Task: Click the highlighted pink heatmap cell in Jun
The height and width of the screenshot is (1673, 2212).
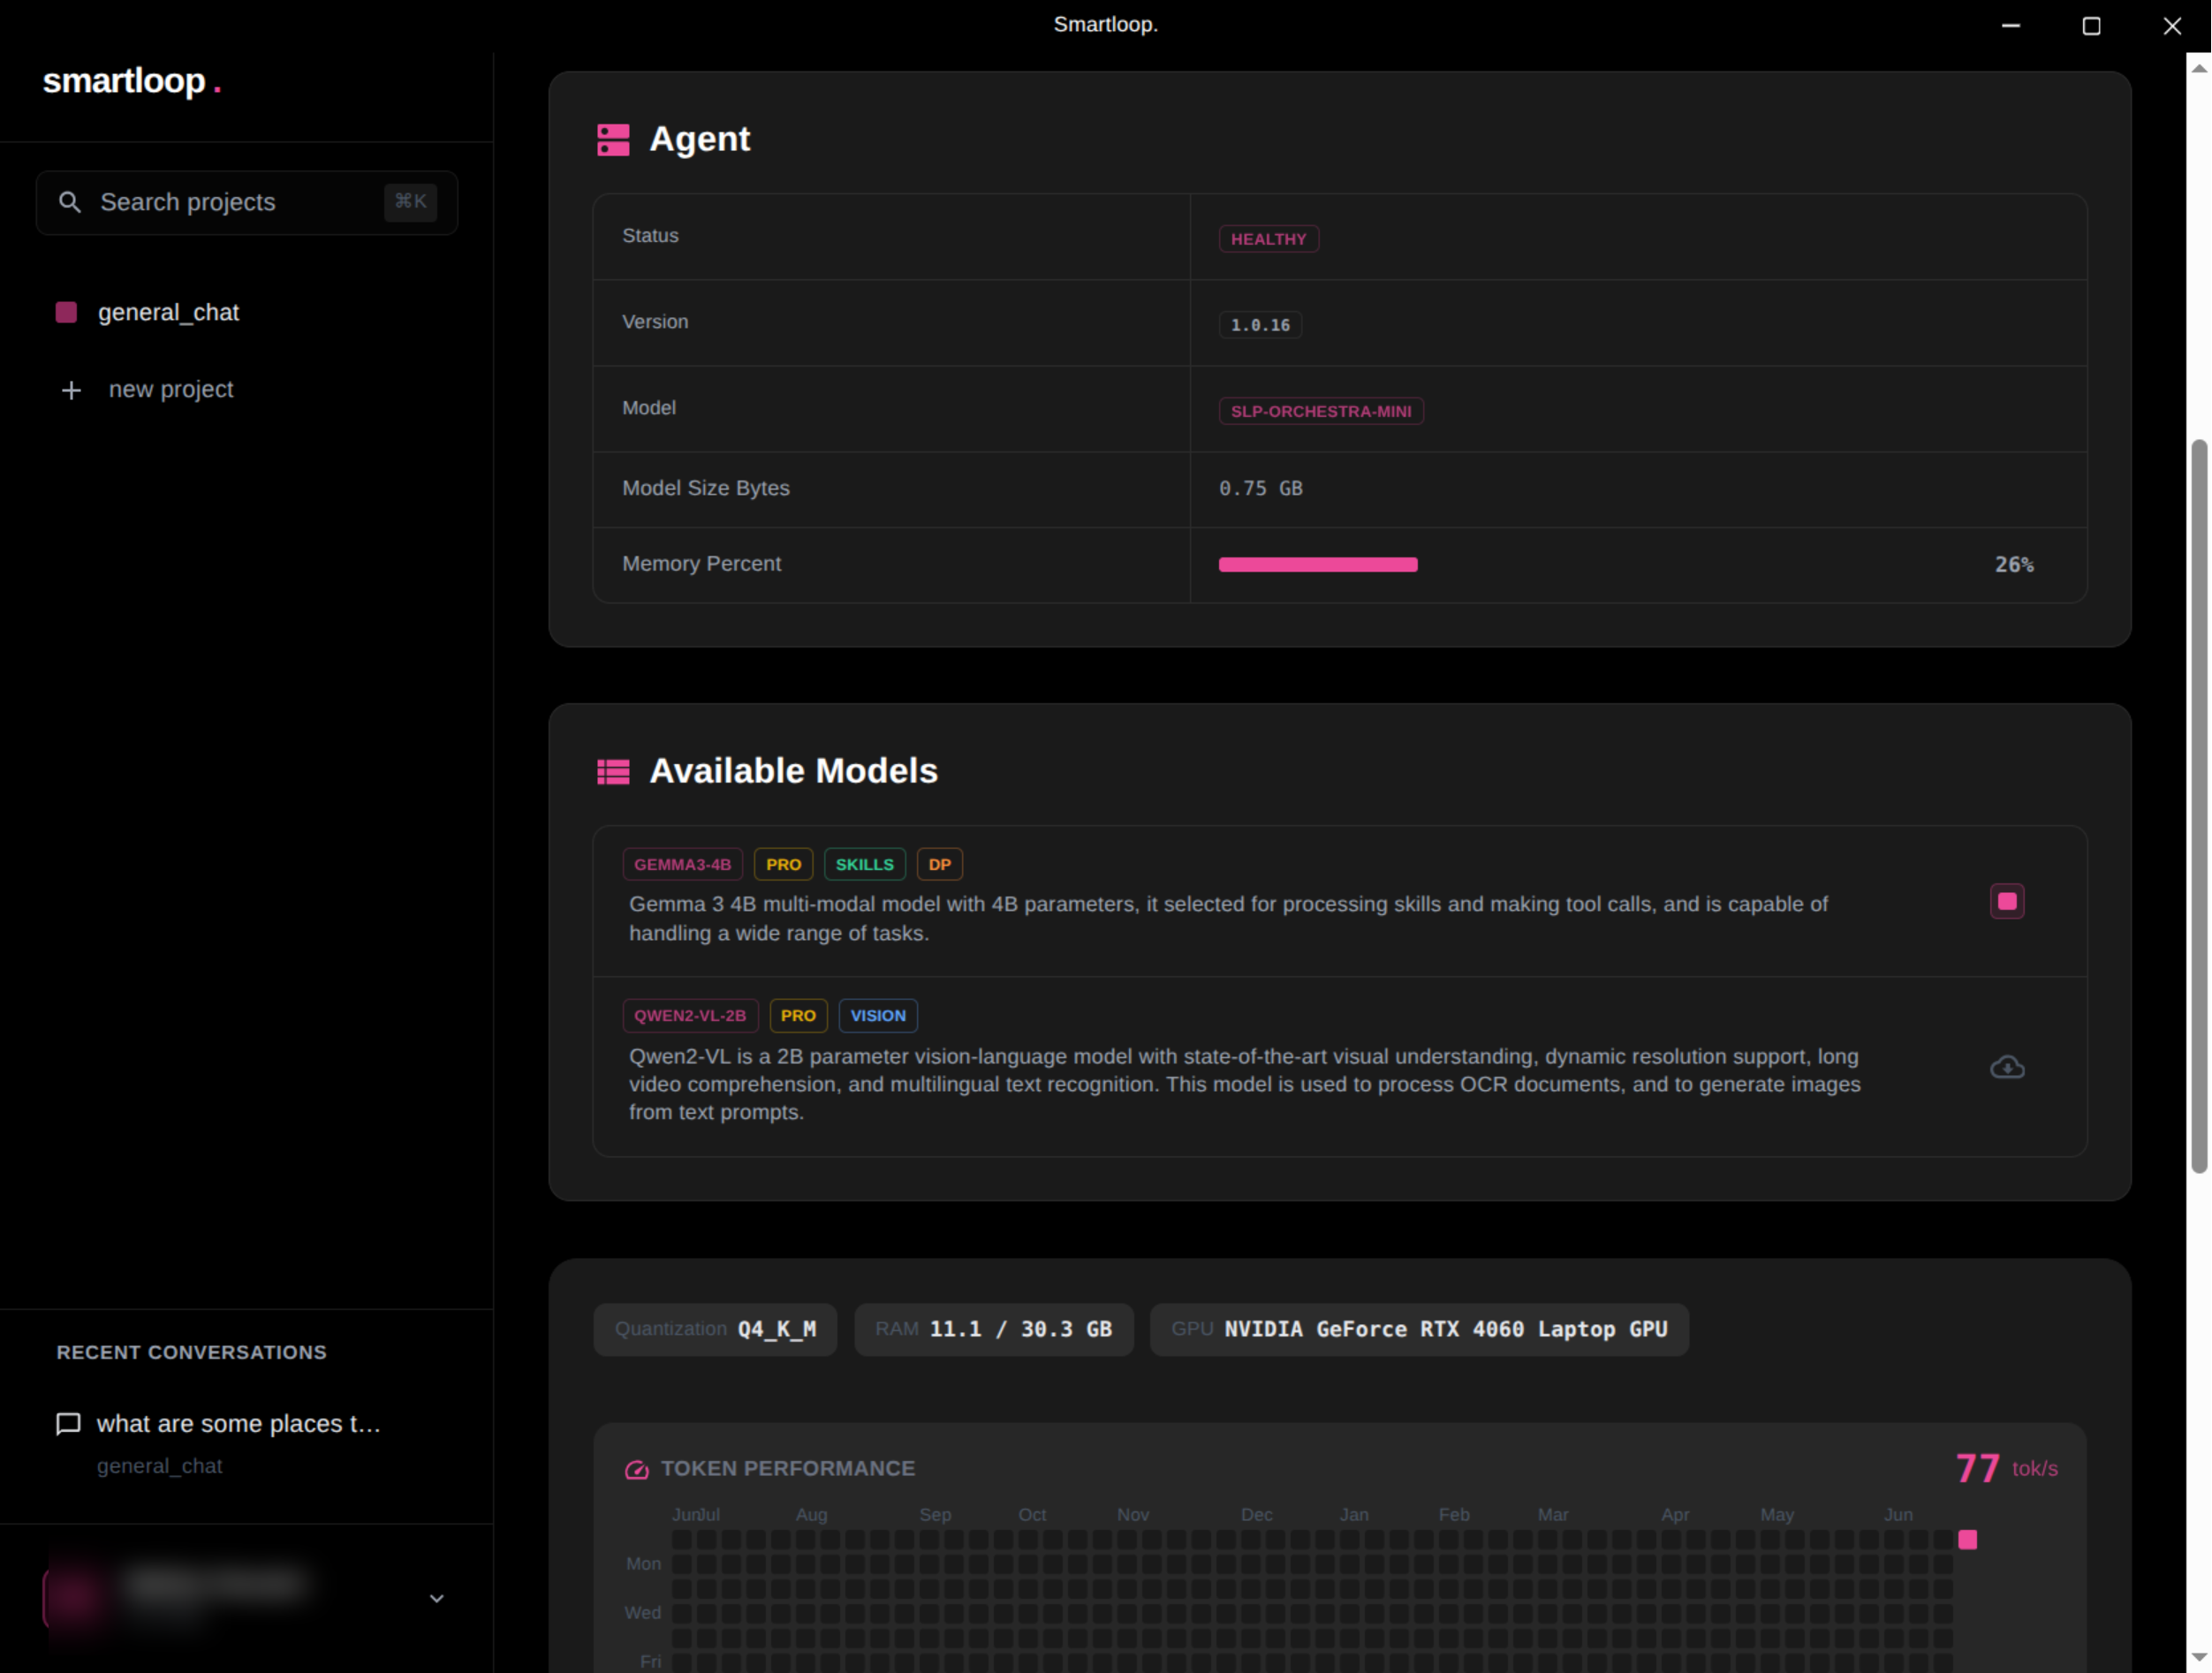Action: tap(1967, 1539)
